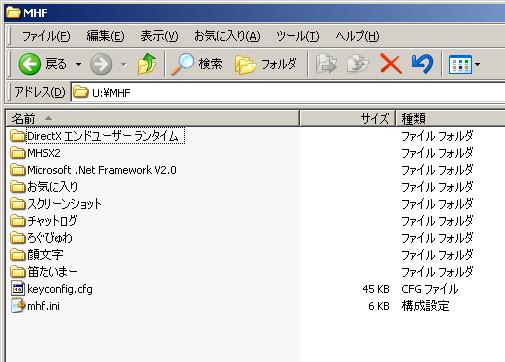Sort by サイズ column header
The image size is (505, 362).
pos(348,118)
